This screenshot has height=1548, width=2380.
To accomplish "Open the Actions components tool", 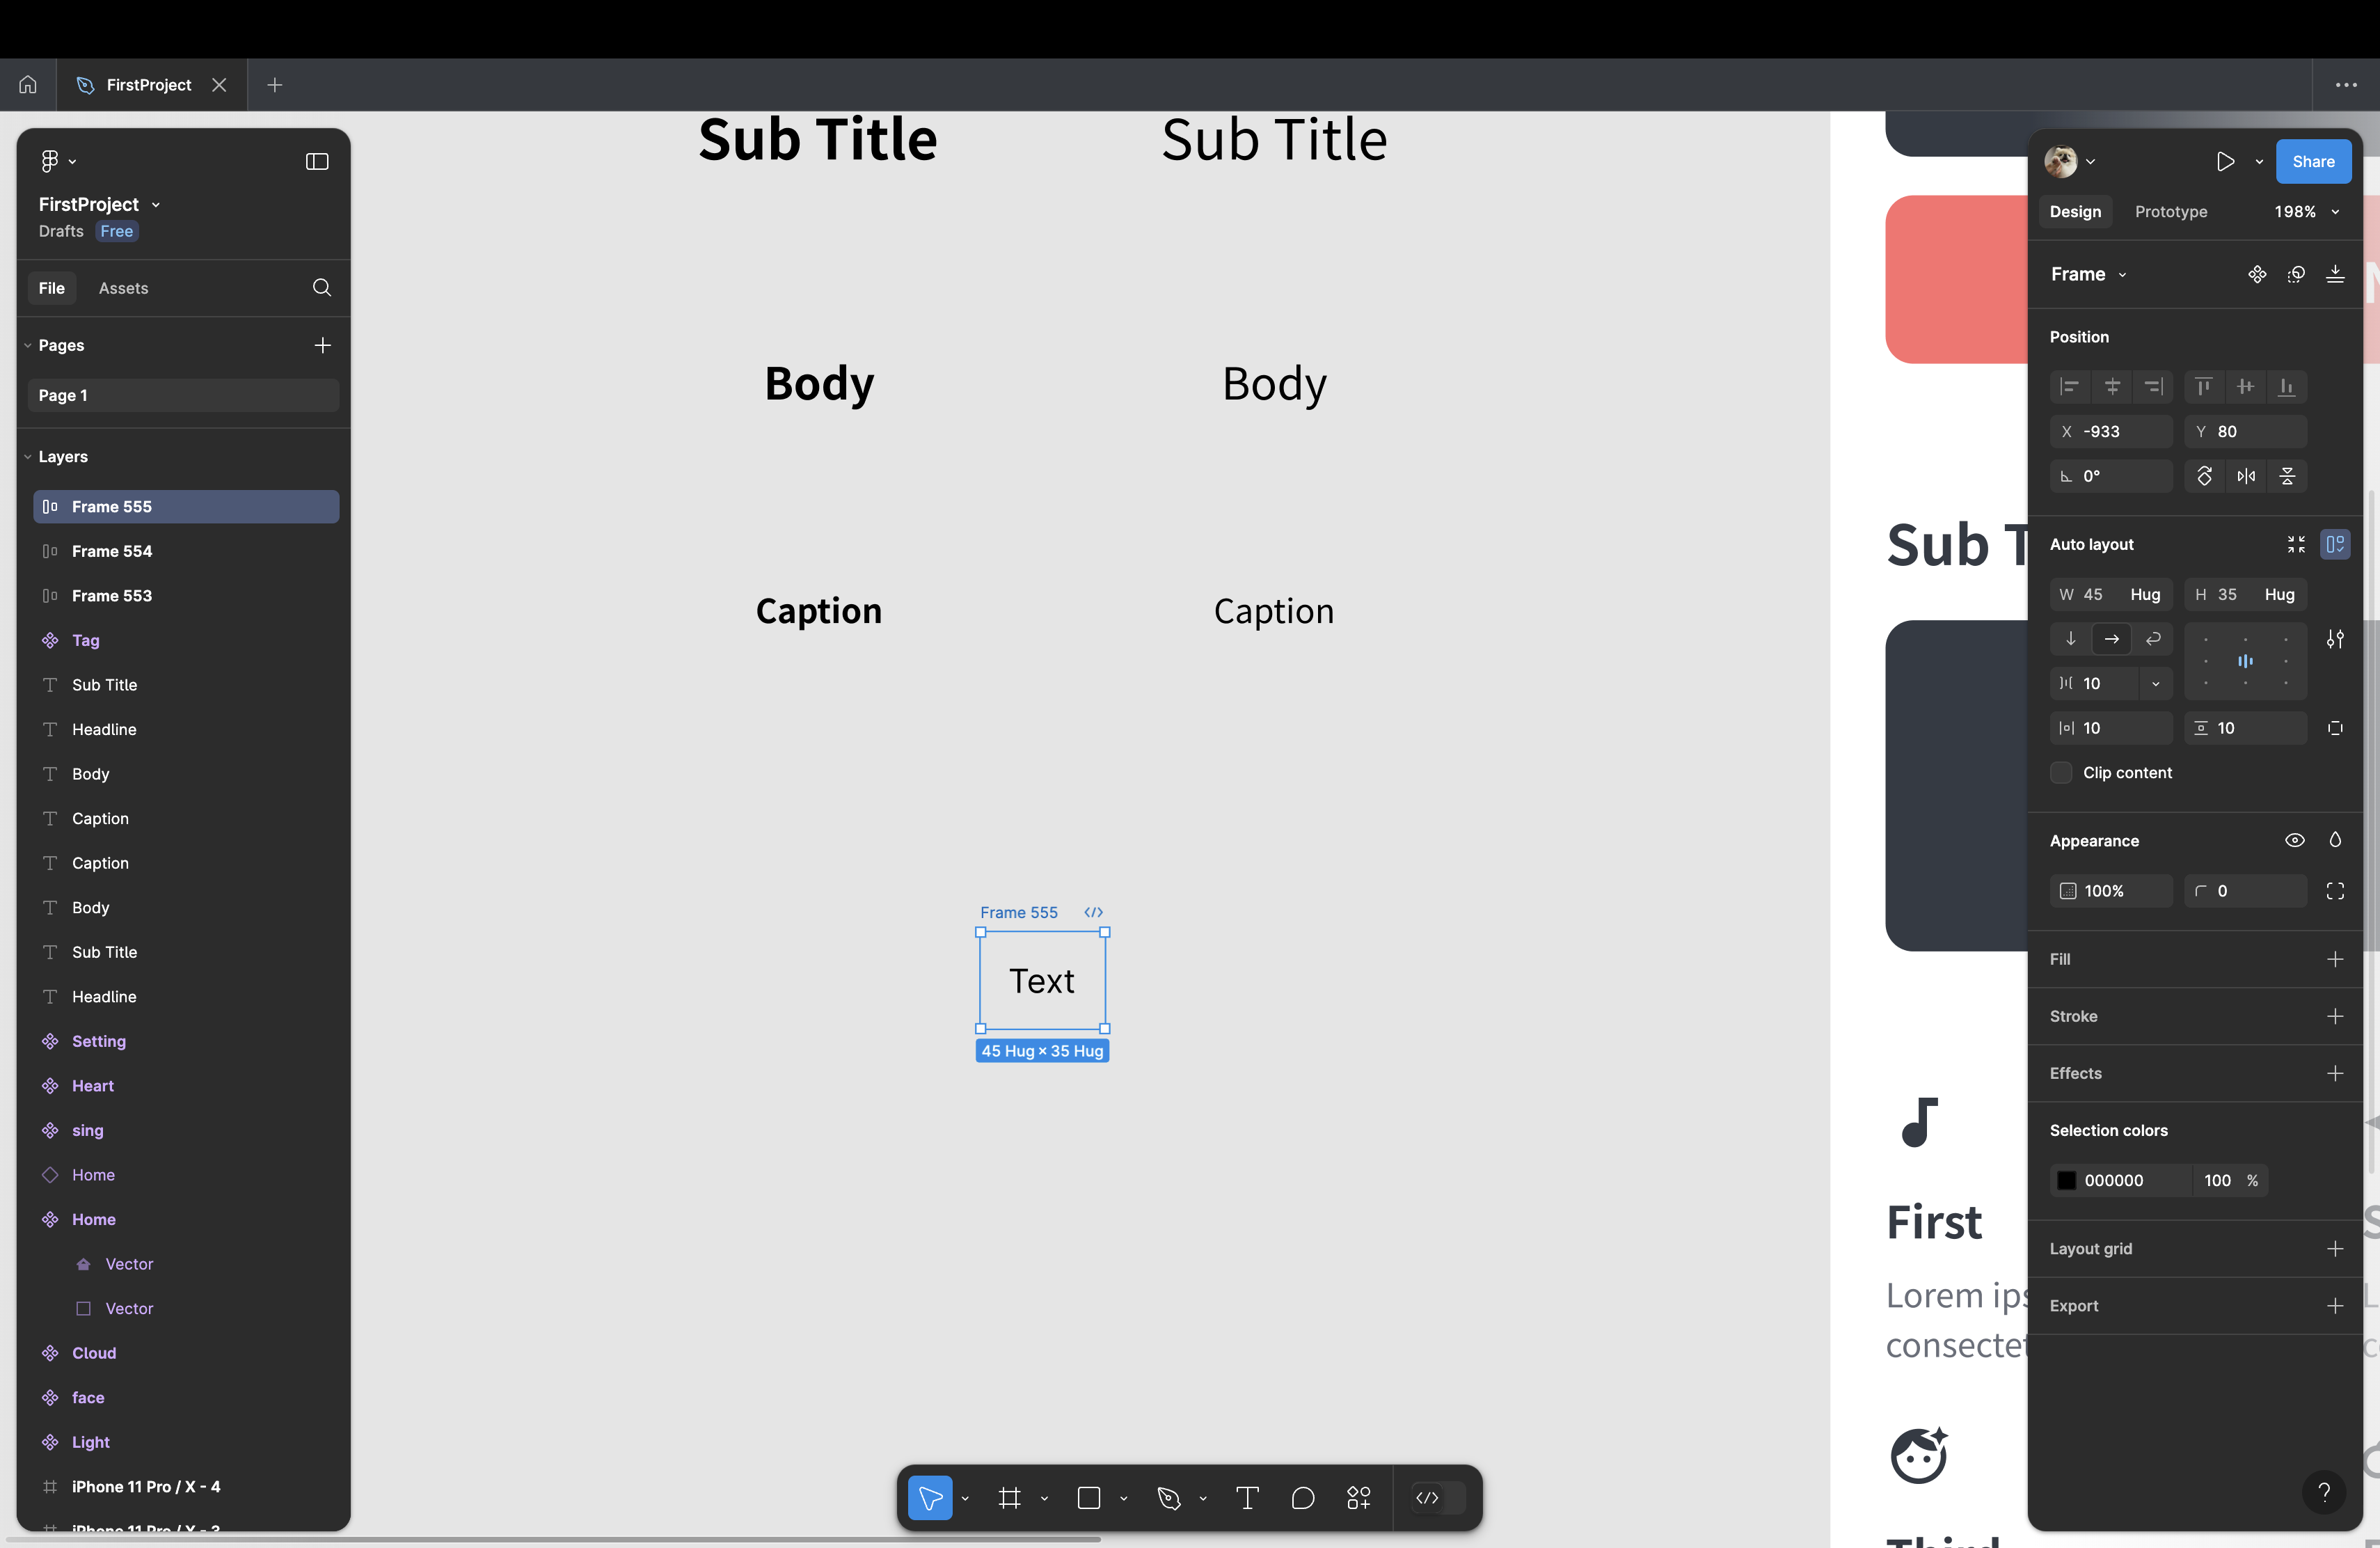I will (x=1358, y=1497).
